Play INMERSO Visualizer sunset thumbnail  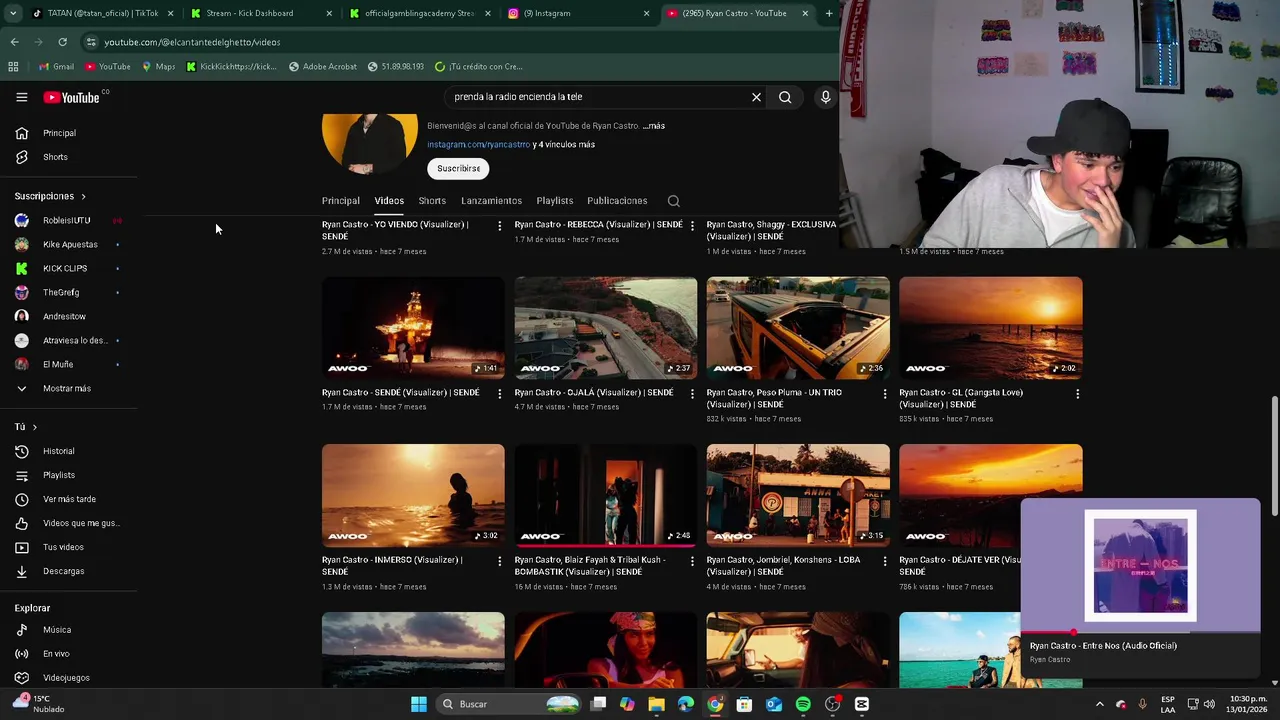(413, 496)
